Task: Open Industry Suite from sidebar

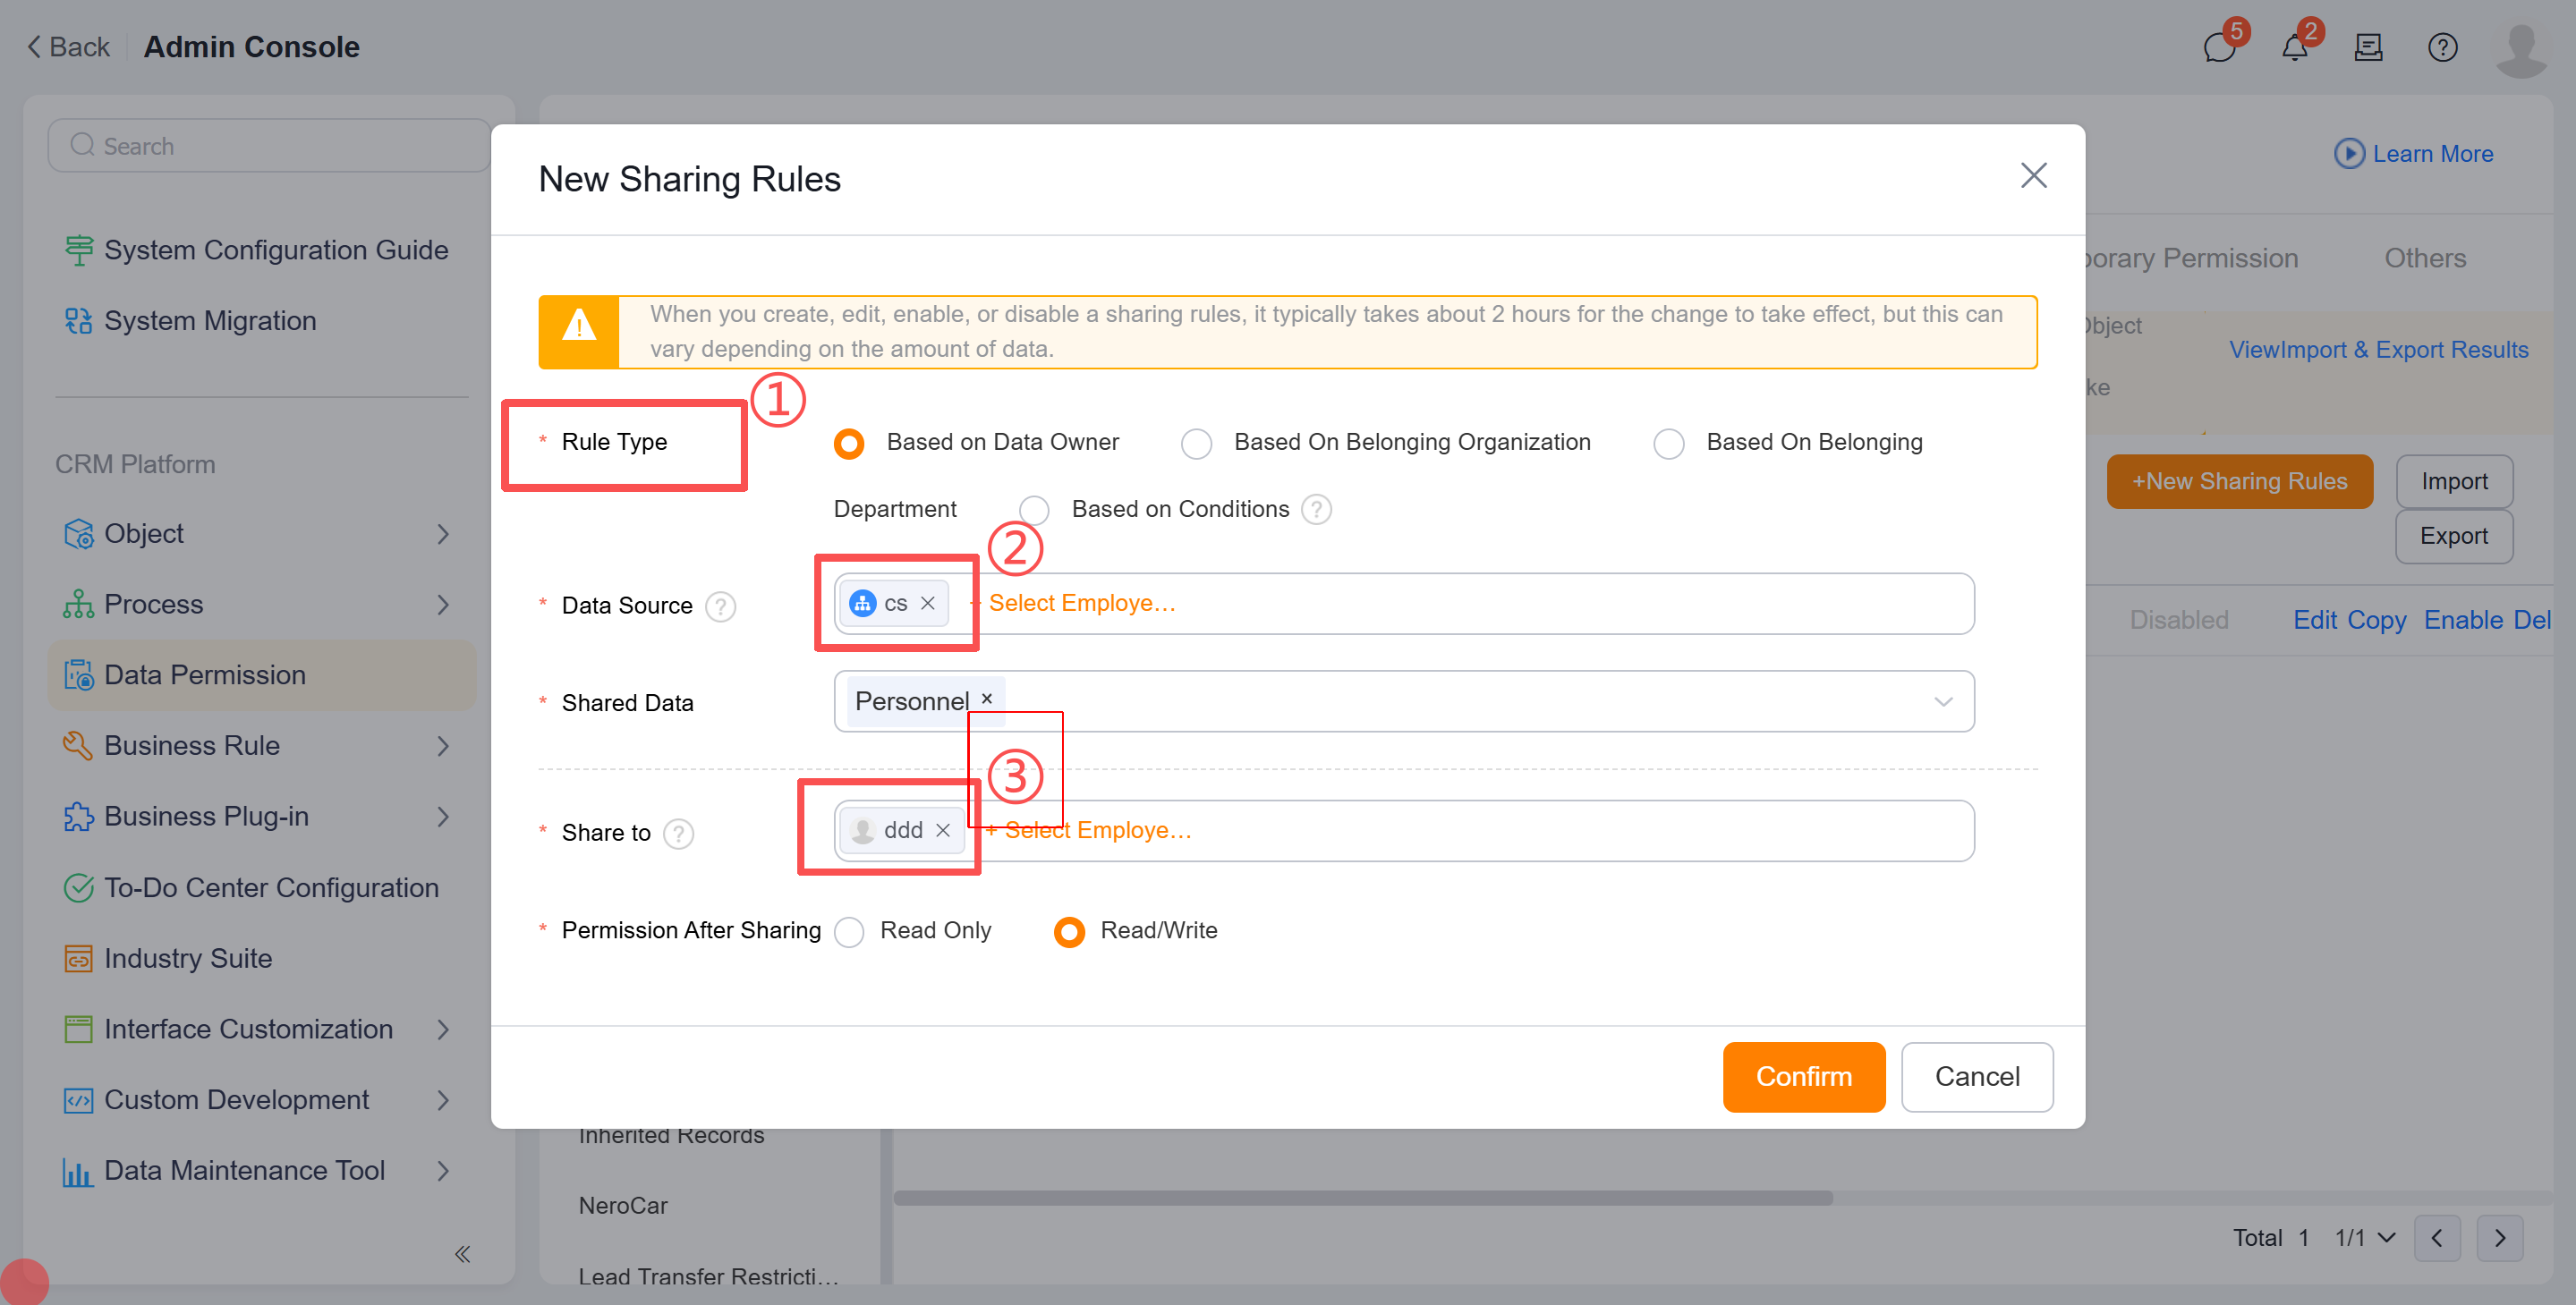Action: click(188, 958)
